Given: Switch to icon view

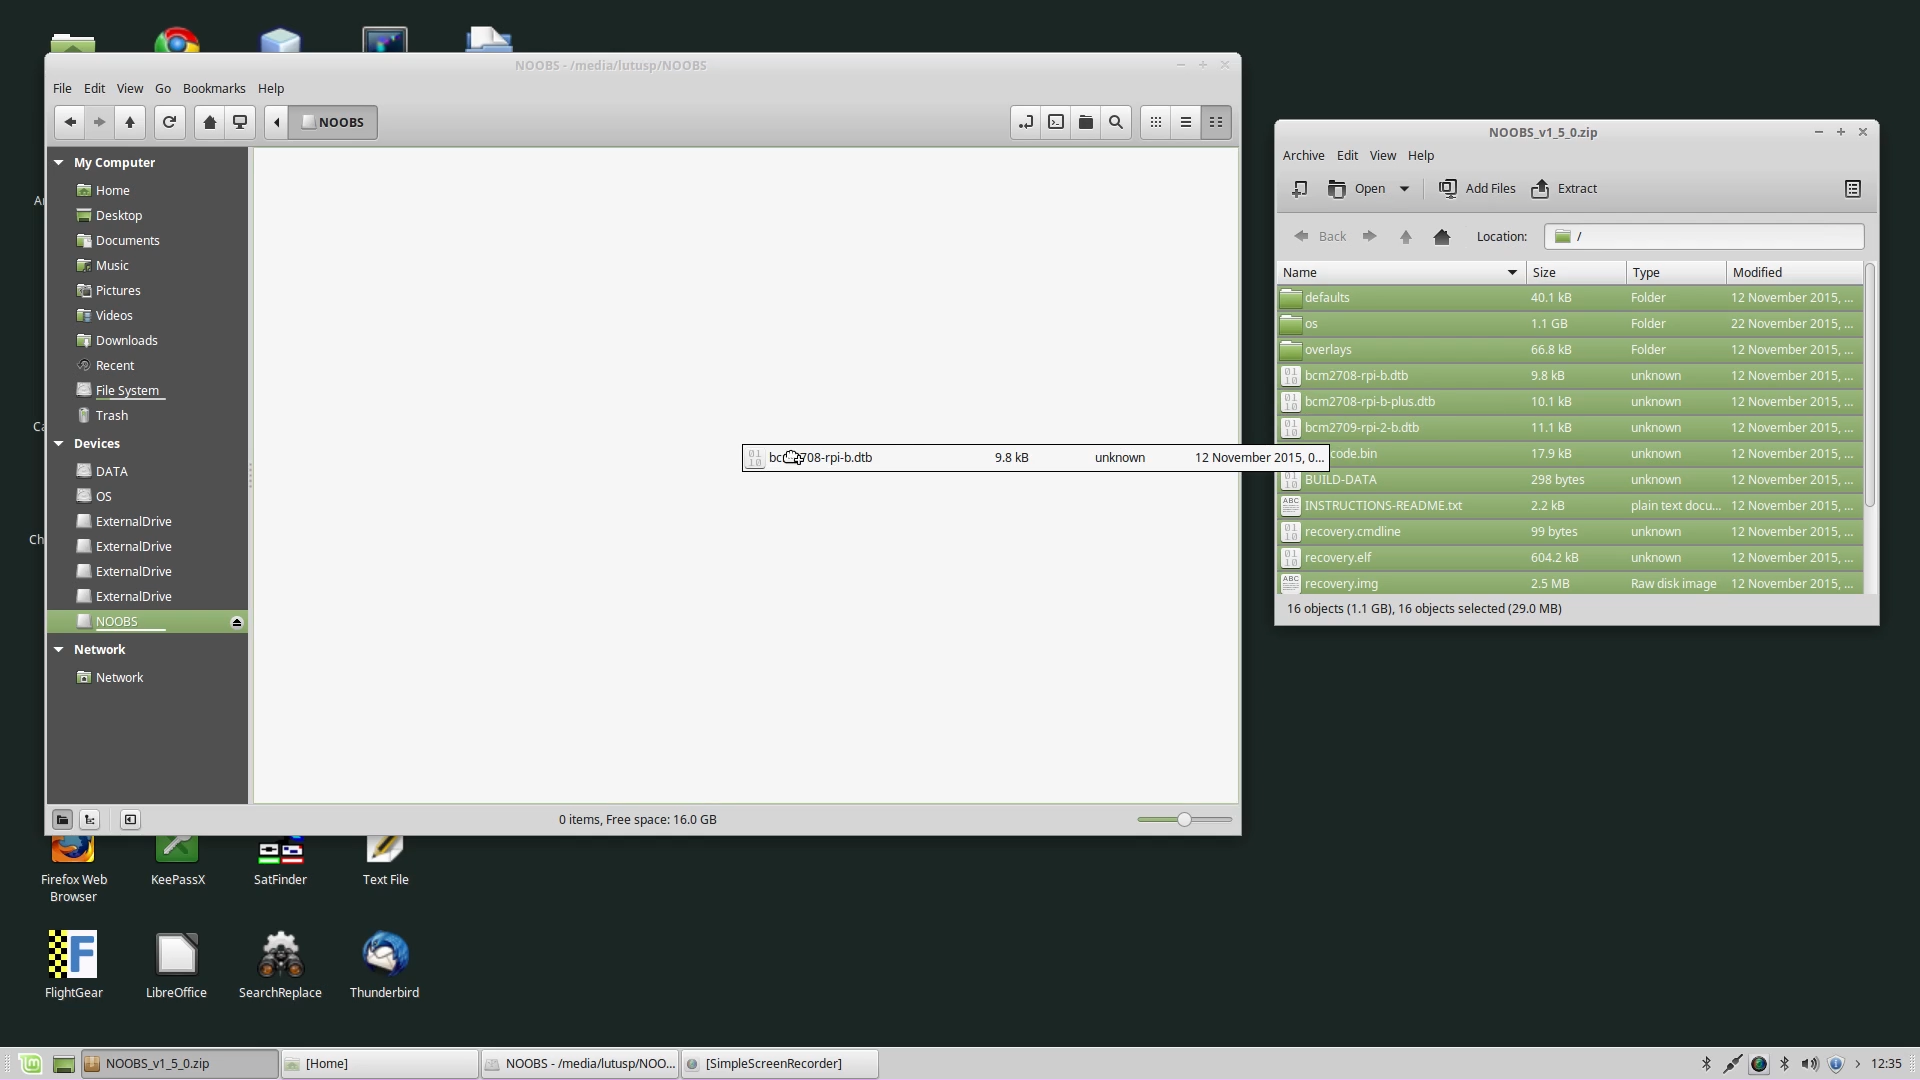Looking at the screenshot, I should click(x=1156, y=122).
